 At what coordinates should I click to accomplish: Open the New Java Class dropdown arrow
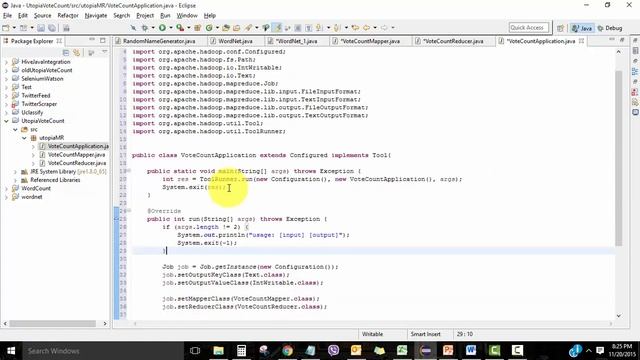(217, 28)
